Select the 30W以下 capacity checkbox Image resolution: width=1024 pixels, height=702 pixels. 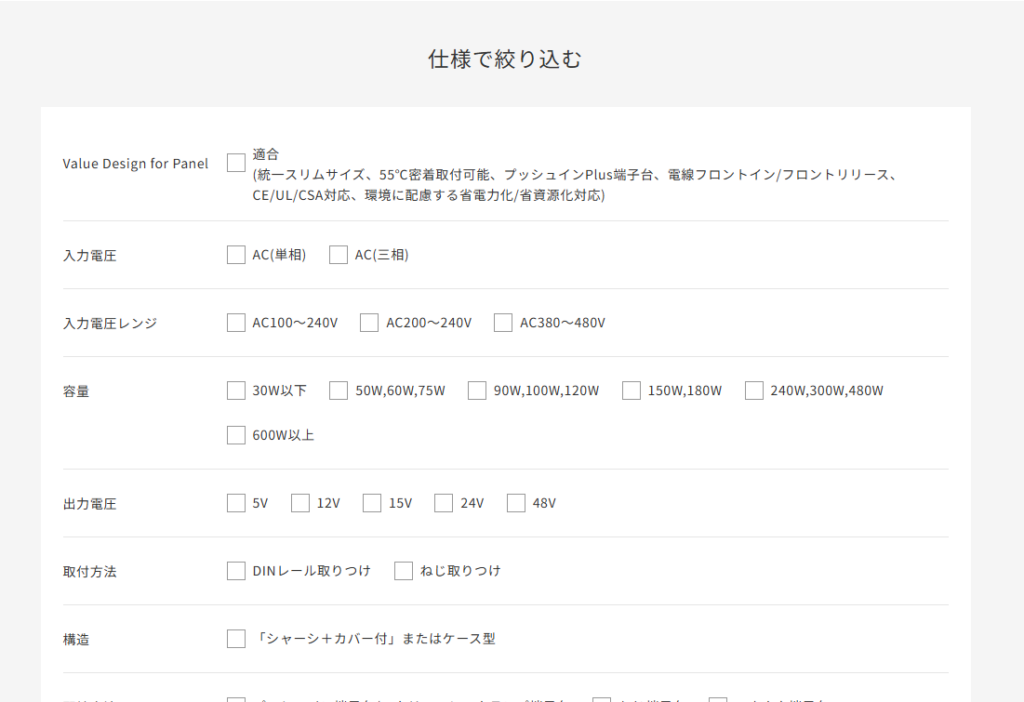click(x=236, y=391)
